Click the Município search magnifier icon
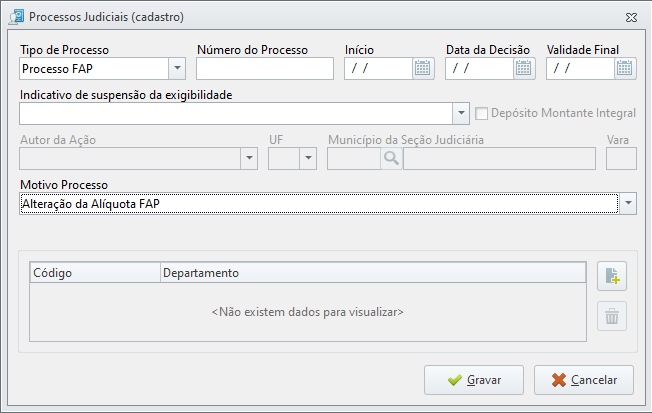652x413 pixels. 391,158
